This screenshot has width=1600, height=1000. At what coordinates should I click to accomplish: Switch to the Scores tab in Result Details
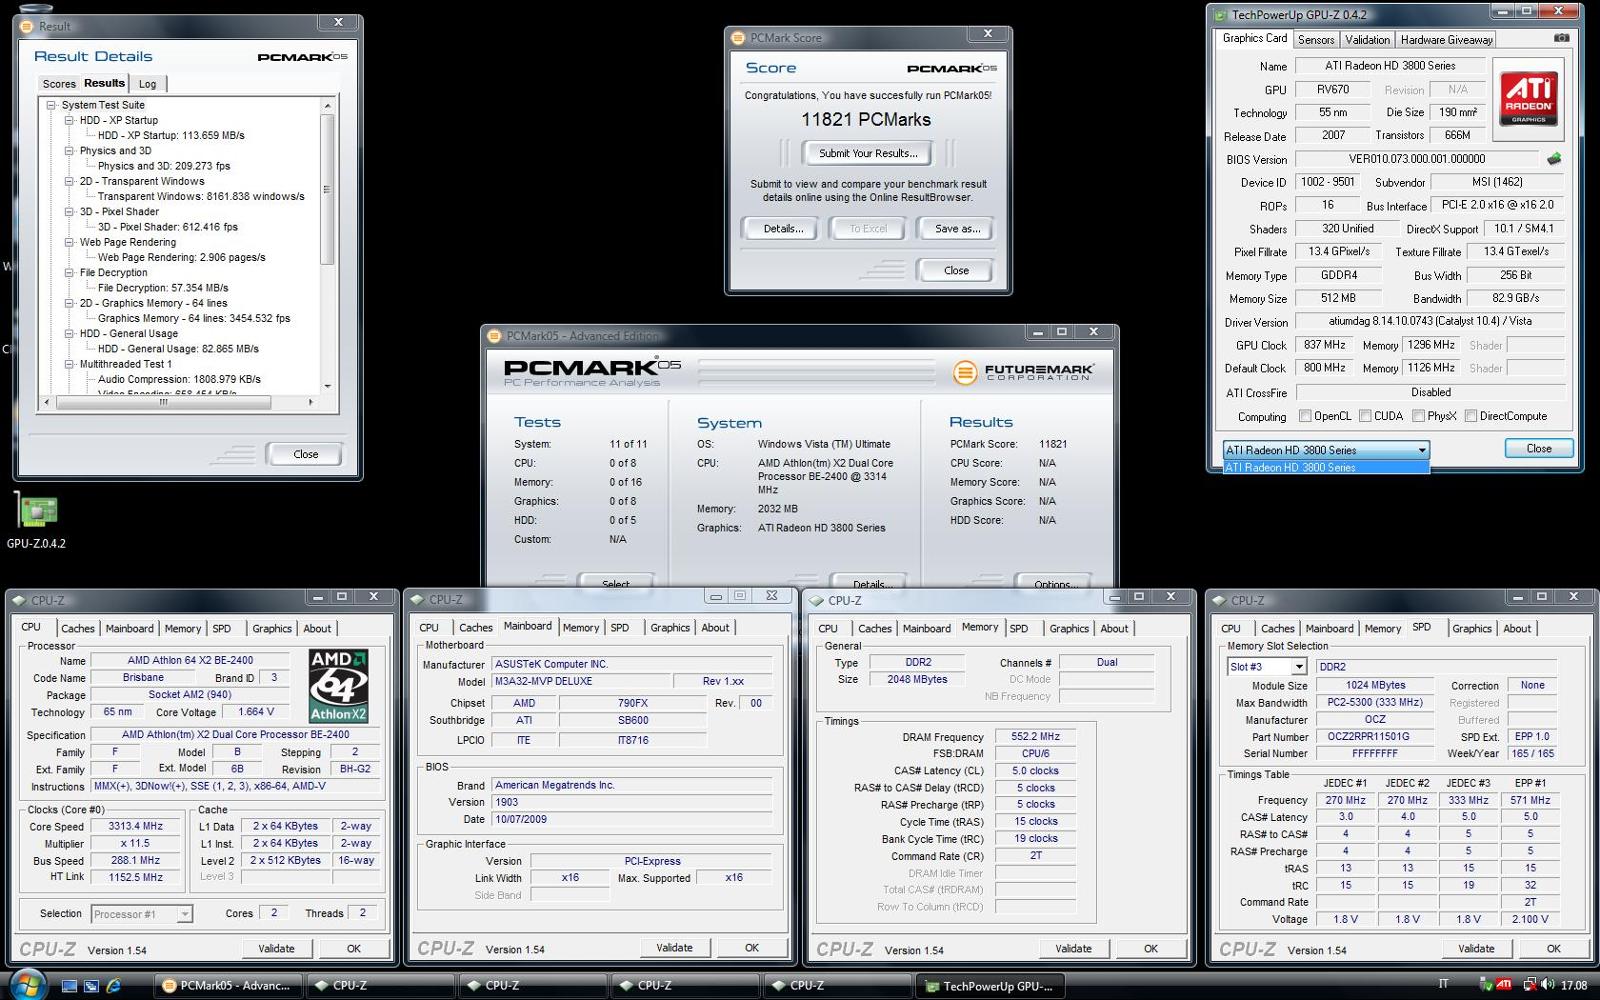tap(59, 84)
